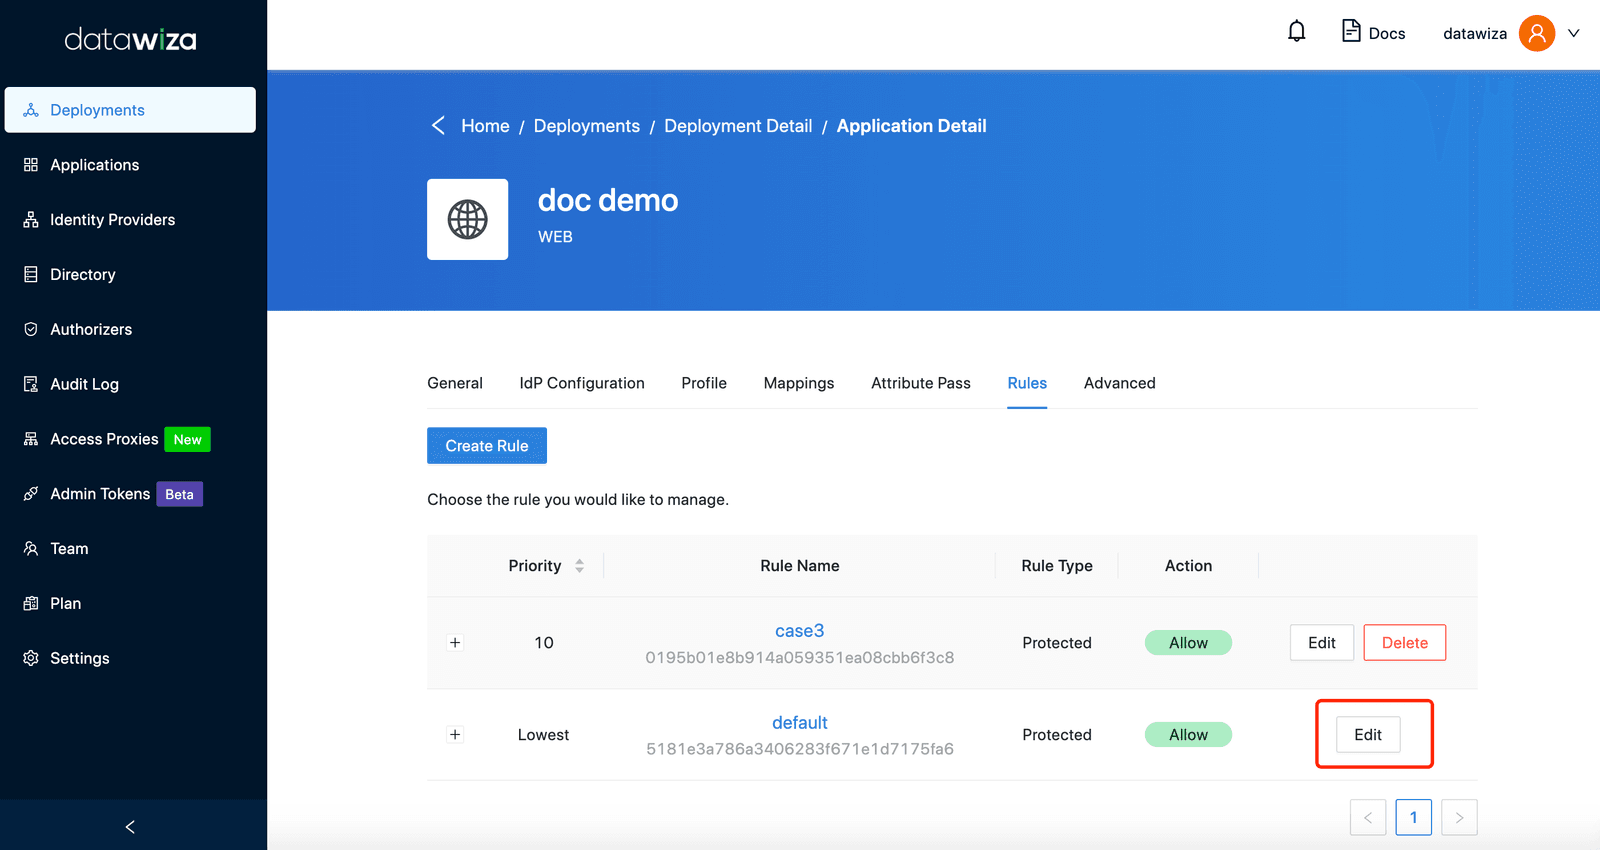This screenshot has height=850, width=1600.
Task: Expand the case3 rule row
Action: pyautogui.click(x=455, y=643)
